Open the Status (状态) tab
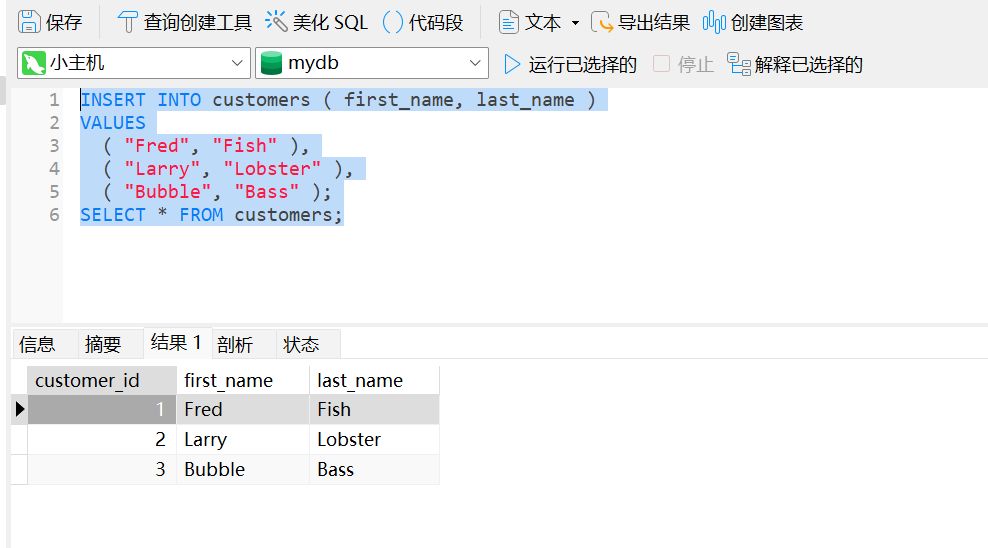This screenshot has height=548, width=988. point(301,345)
